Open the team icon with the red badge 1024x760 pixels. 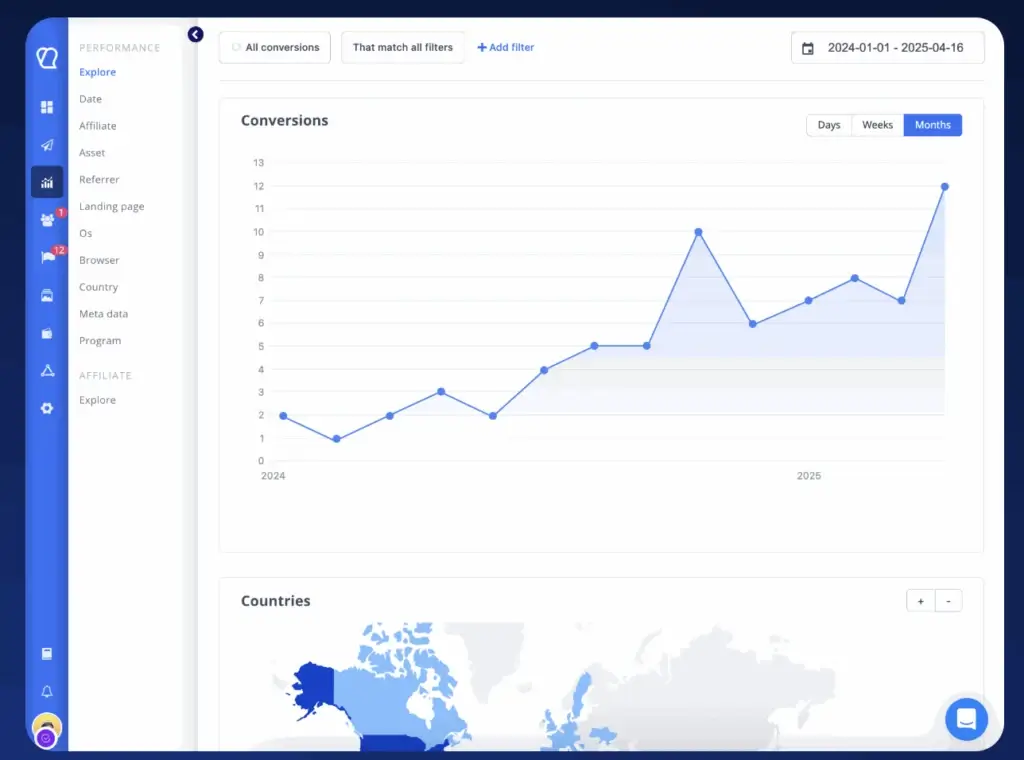coord(45,220)
